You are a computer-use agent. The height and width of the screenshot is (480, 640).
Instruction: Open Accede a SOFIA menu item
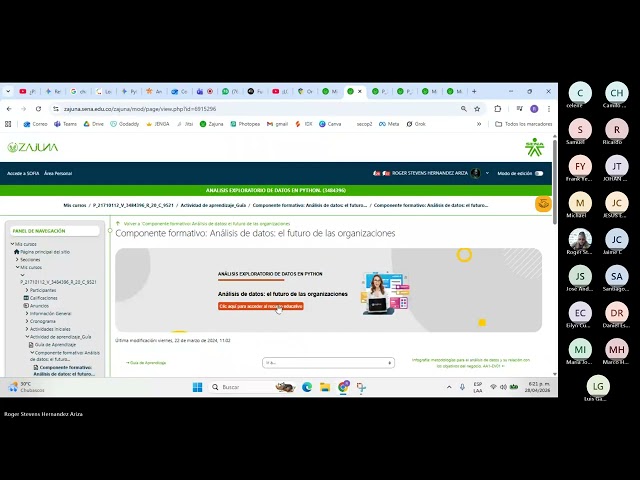[x=23, y=173]
